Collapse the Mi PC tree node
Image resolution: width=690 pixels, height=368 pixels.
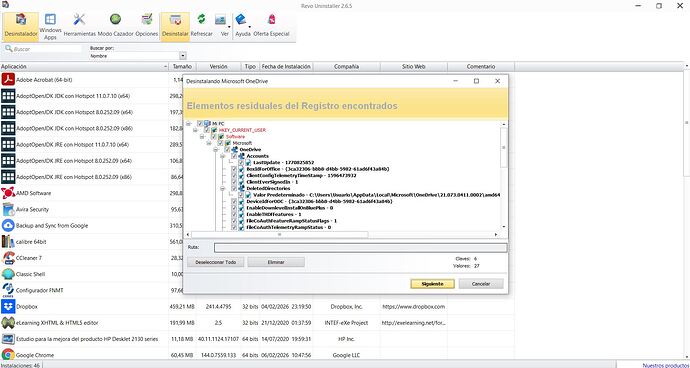189,124
